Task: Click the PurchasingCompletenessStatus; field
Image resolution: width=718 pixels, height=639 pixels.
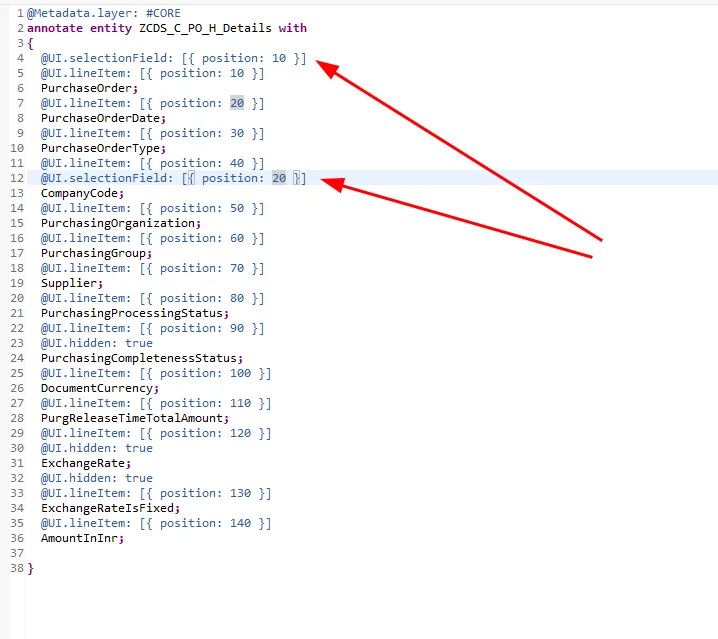Action: [x=142, y=358]
